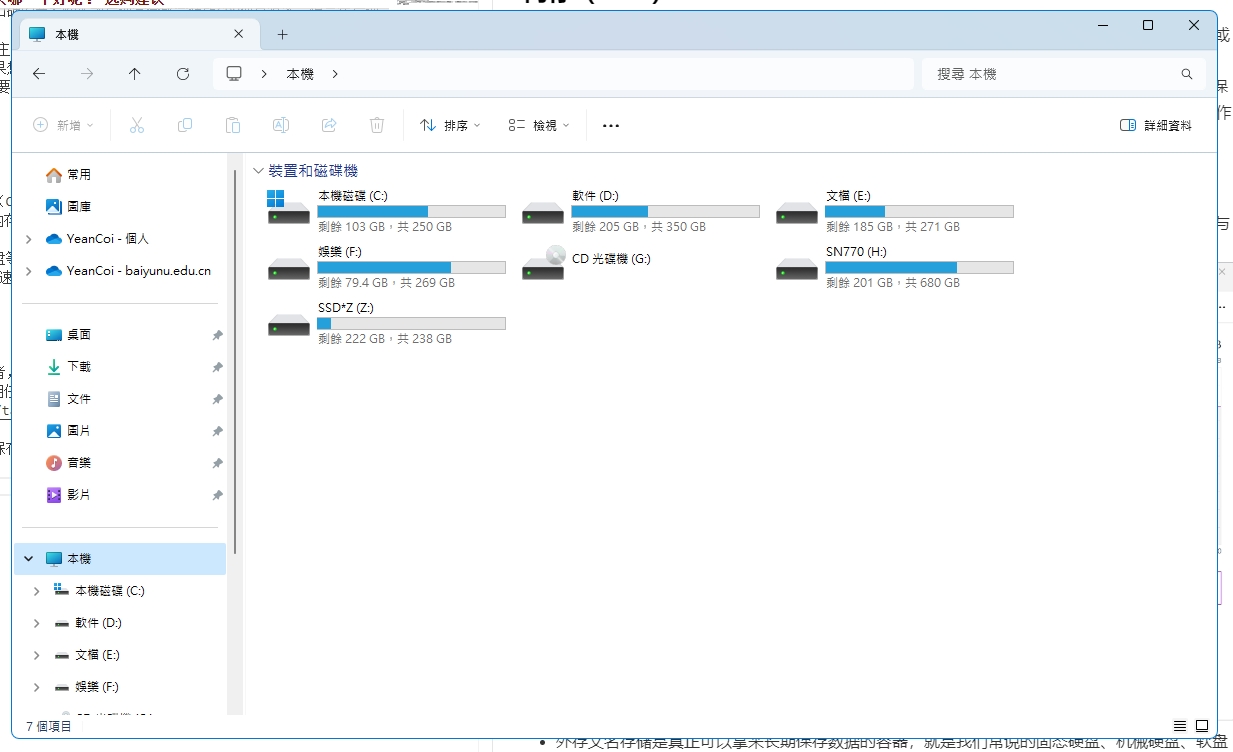The width and height of the screenshot is (1233, 752).
Task: Click the Refresh icon in navigation bar
Action: click(x=182, y=74)
